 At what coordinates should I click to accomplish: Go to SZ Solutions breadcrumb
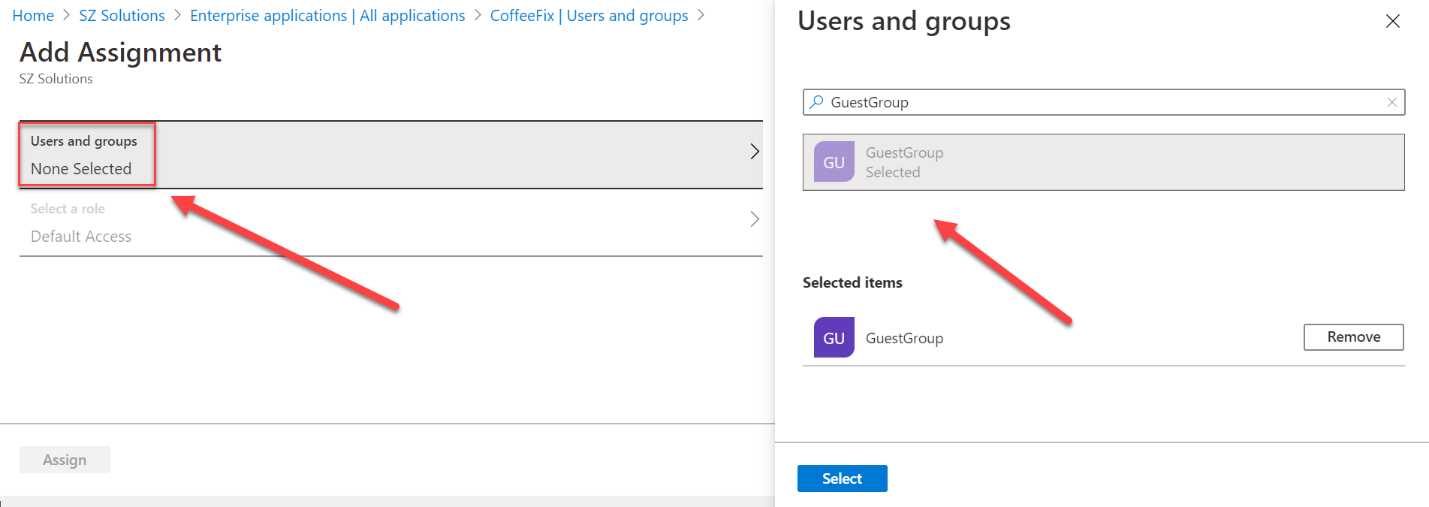[122, 16]
